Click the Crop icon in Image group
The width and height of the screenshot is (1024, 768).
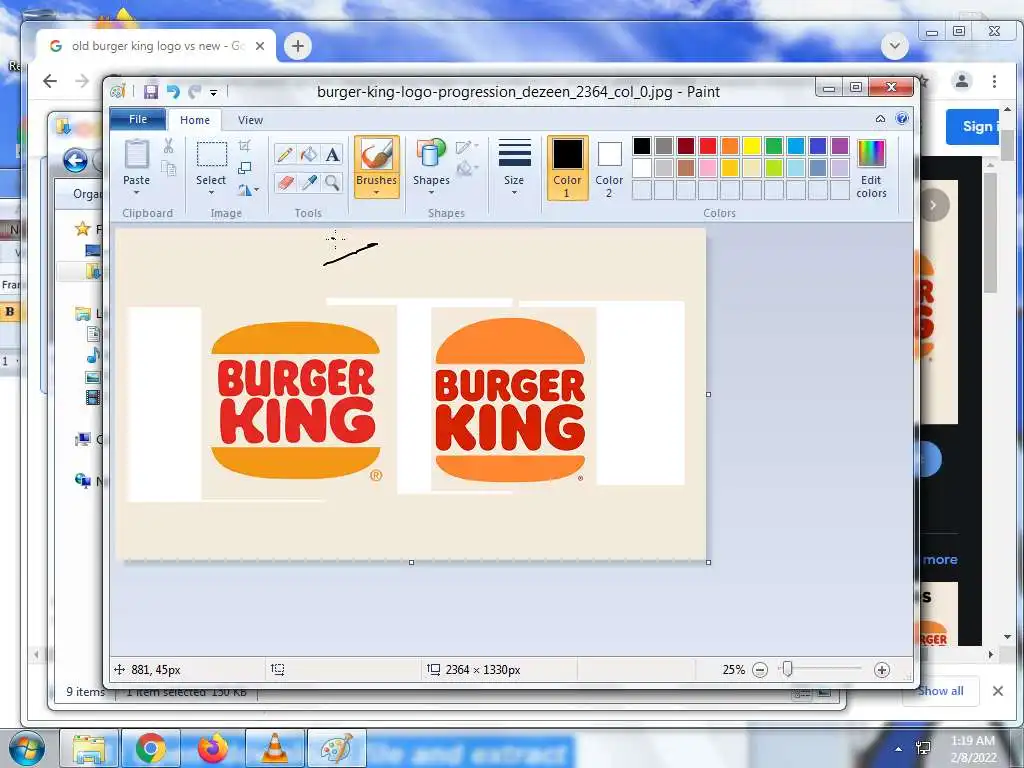[245, 146]
